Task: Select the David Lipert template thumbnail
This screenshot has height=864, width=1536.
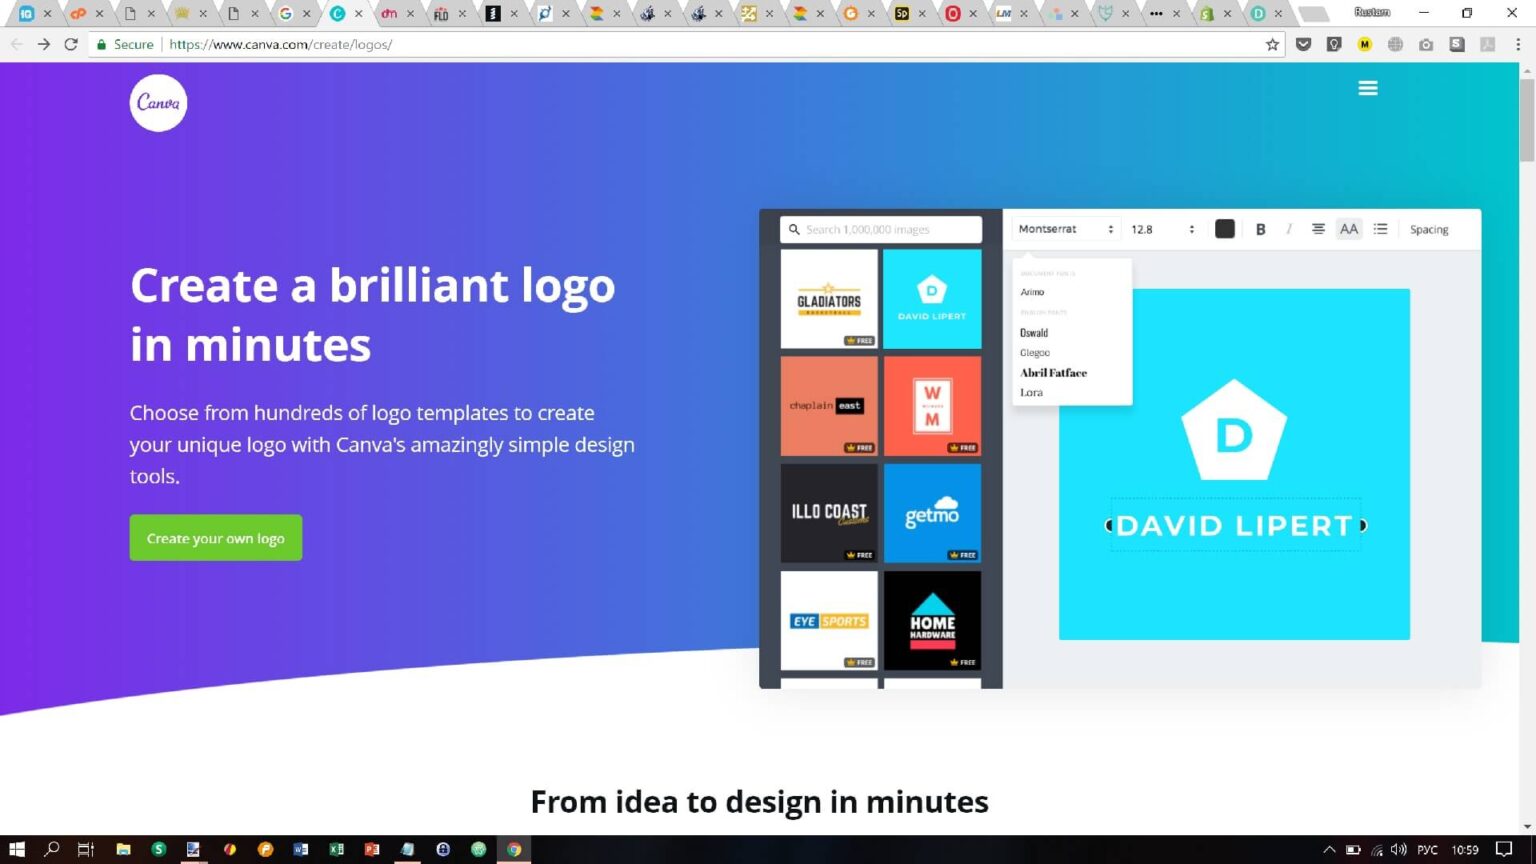Action: tap(932, 299)
